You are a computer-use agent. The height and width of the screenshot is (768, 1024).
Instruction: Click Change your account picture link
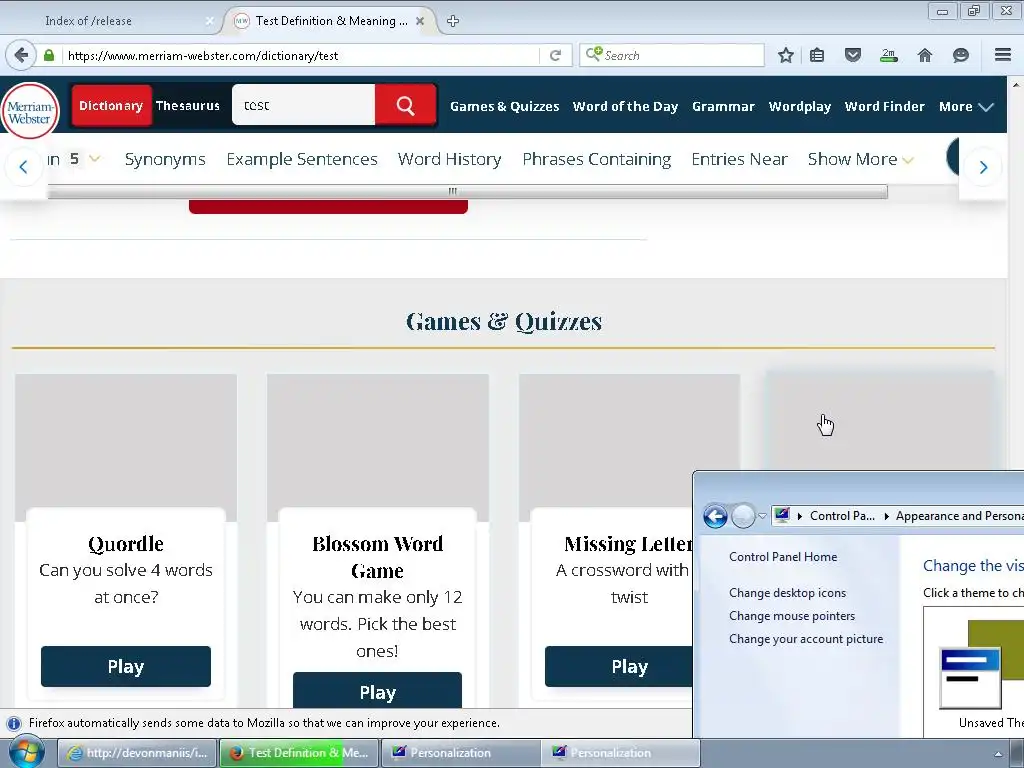(x=806, y=639)
